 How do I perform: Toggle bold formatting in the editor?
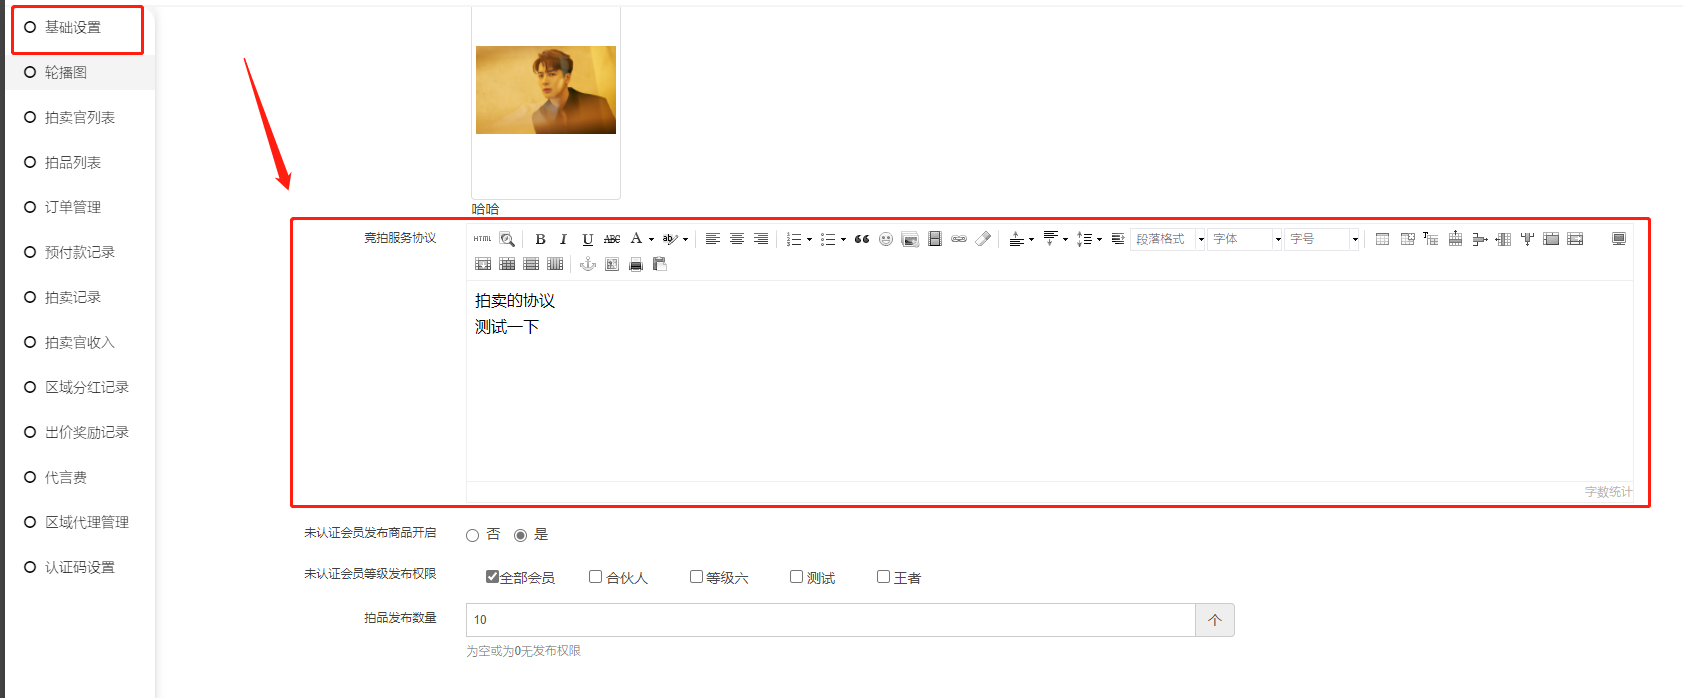[540, 239]
